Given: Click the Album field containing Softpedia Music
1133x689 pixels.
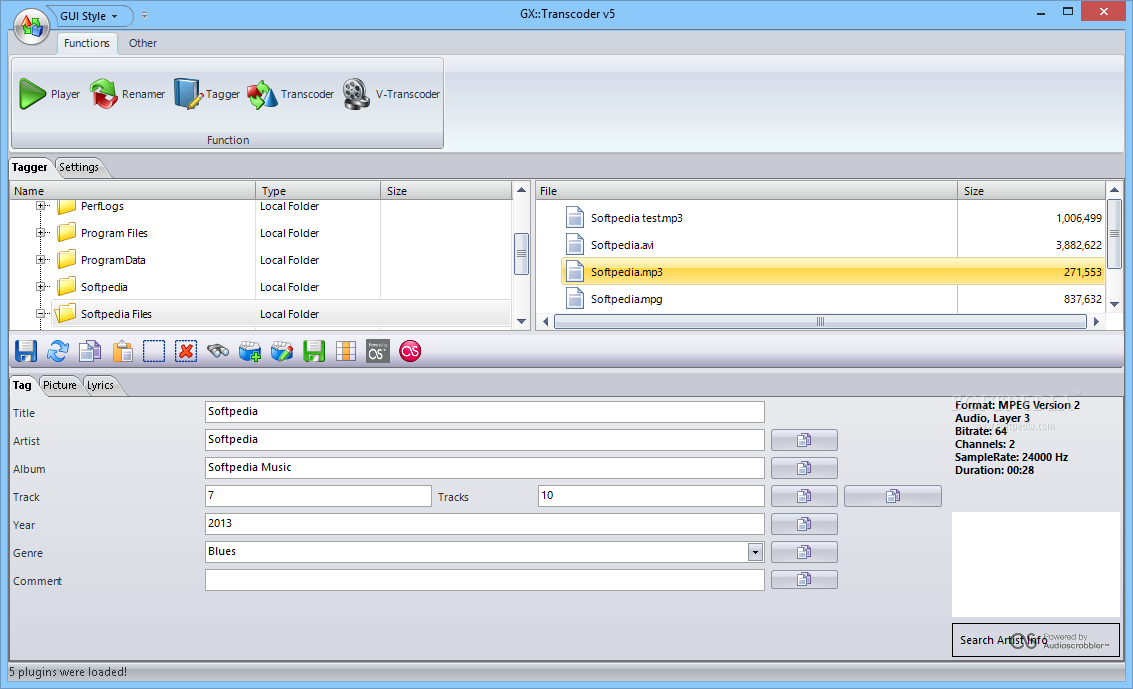Looking at the screenshot, I should click(485, 468).
